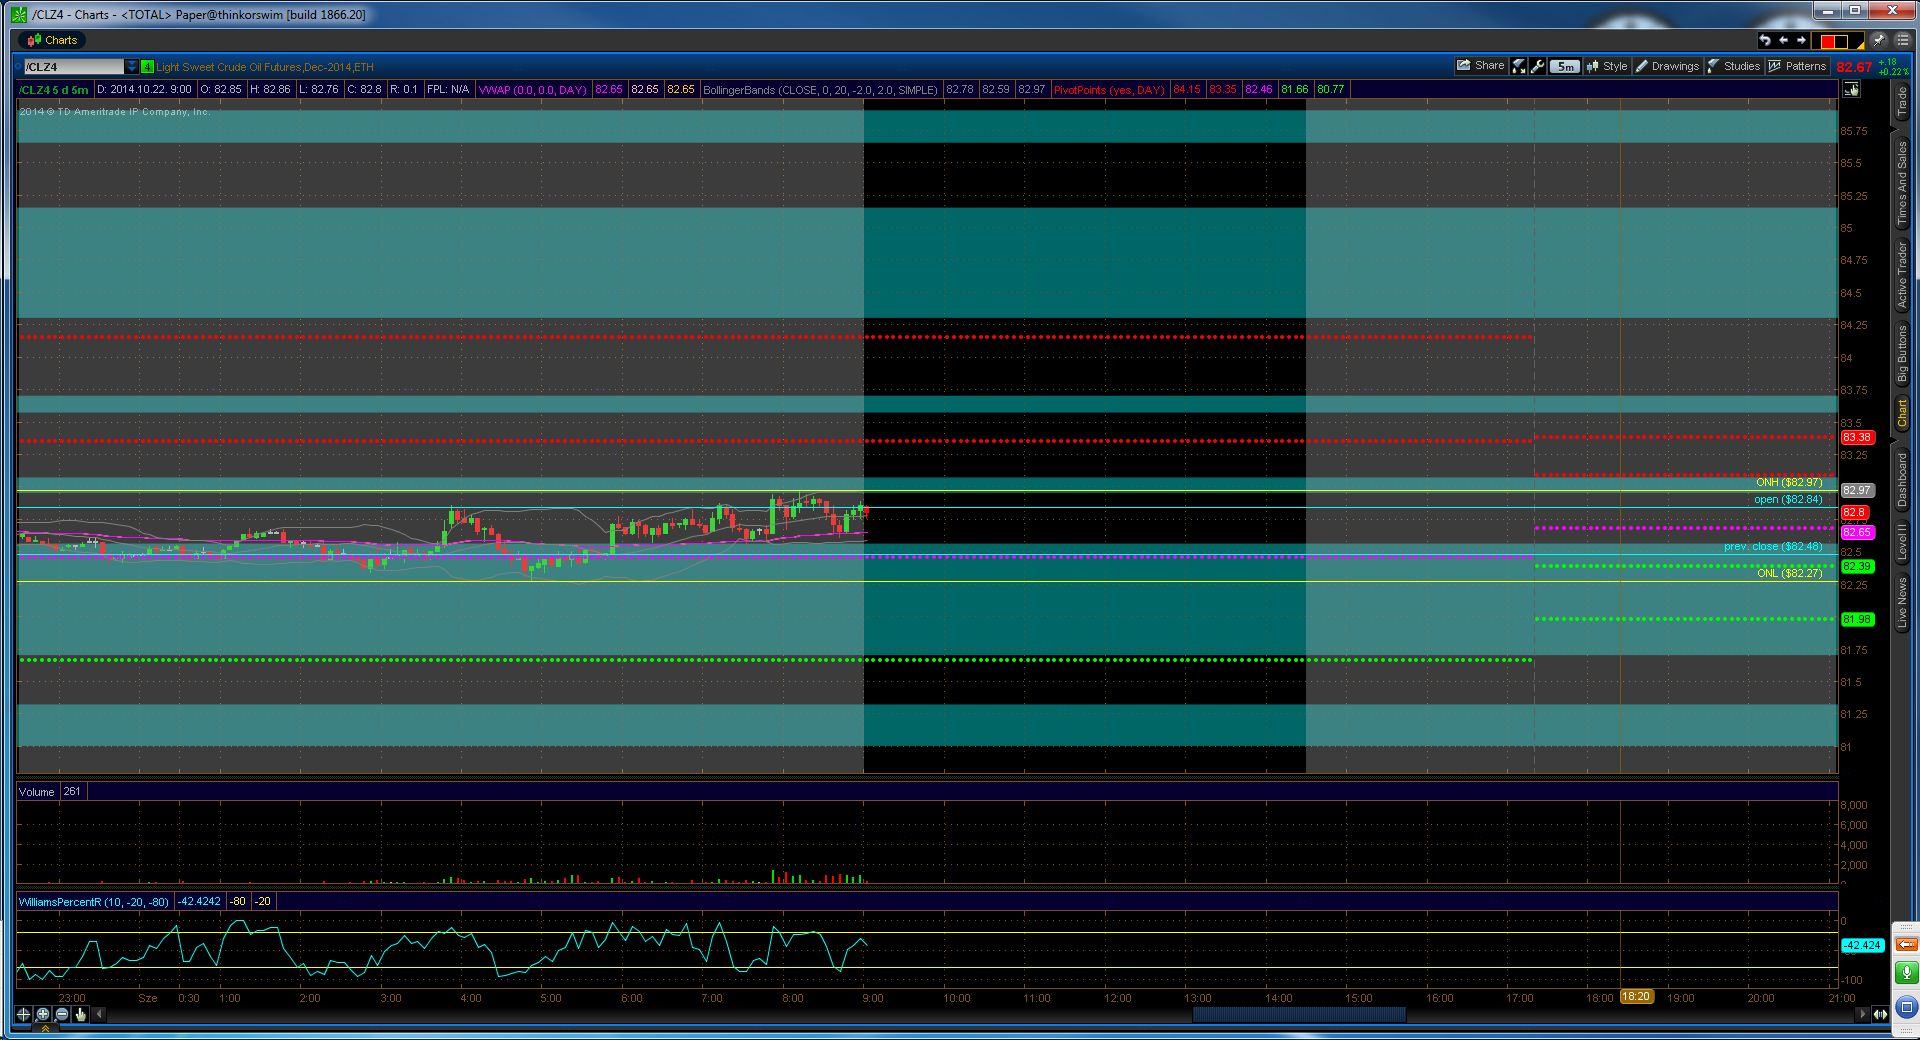The width and height of the screenshot is (1920, 1040).
Task: Change the 5m timeframe selector
Action: coord(1565,67)
